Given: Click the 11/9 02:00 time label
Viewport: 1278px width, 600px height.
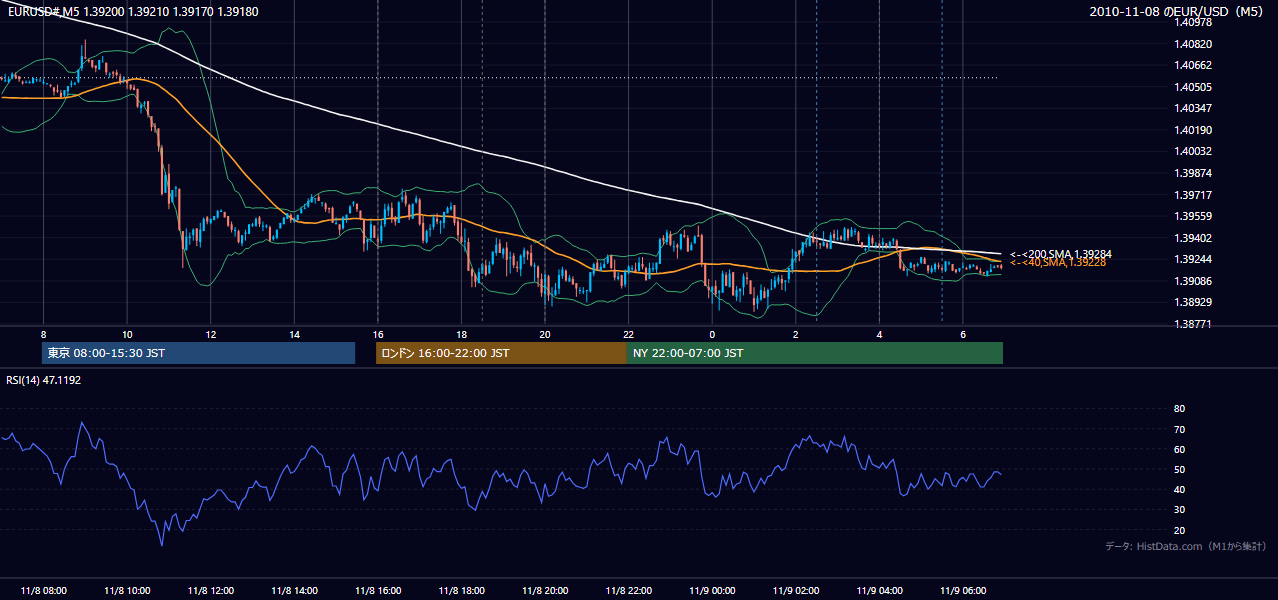Looking at the screenshot, I should tap(795, 591).
